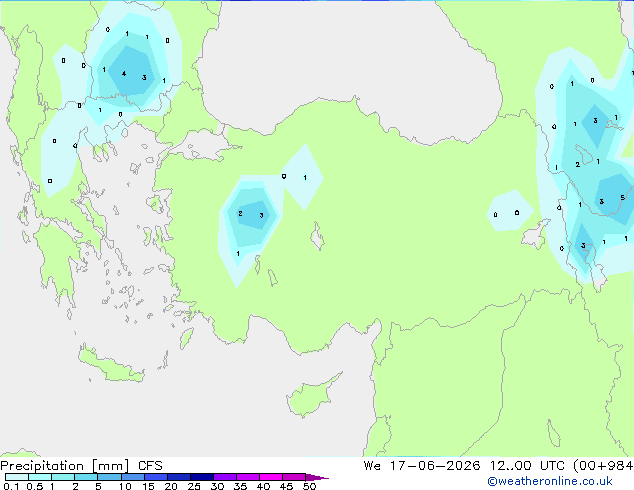This screenshot has height=490, width=634.
Task: Click the '20' legend scale label
Action: point(171,486)
